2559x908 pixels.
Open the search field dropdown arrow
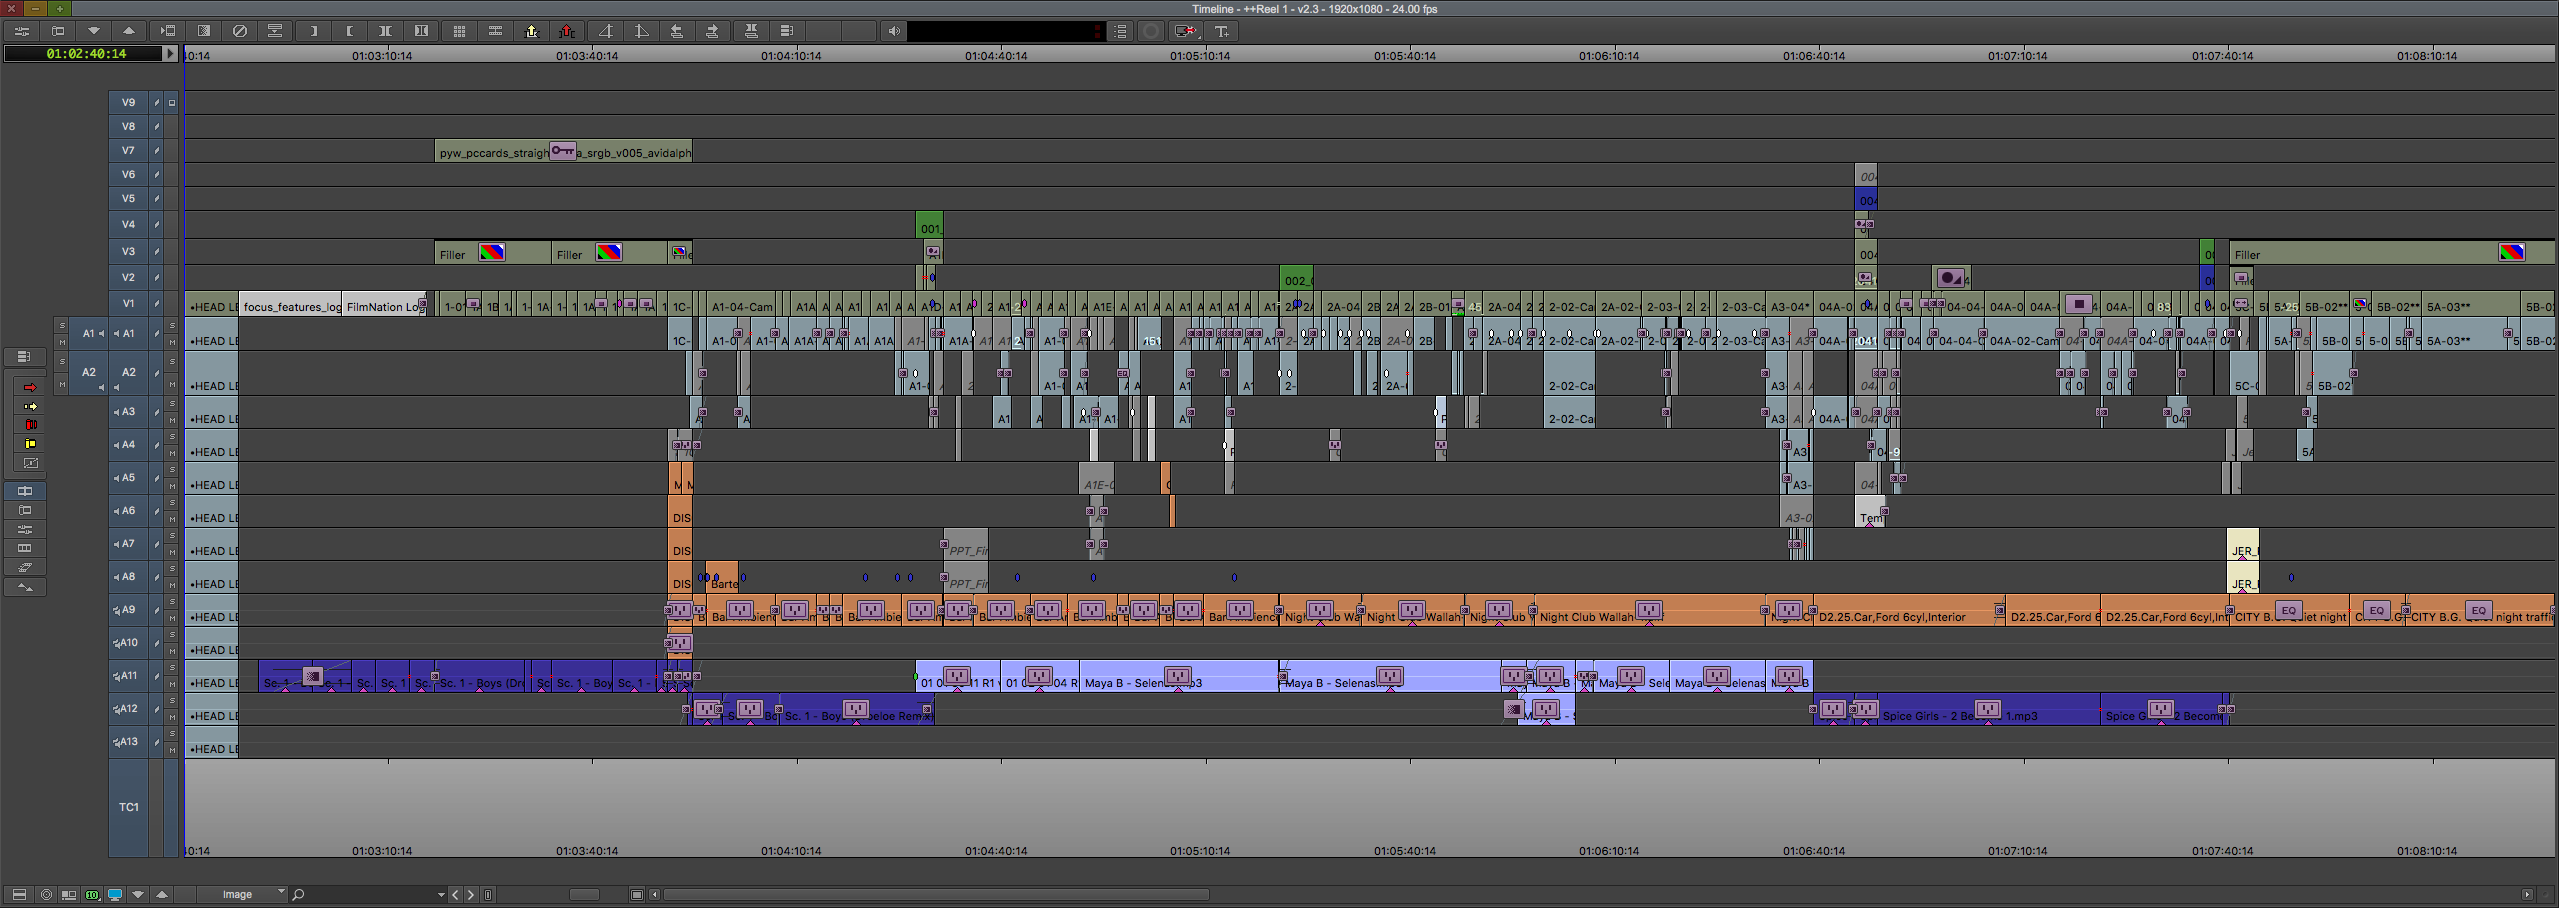(x=441, y=895)
